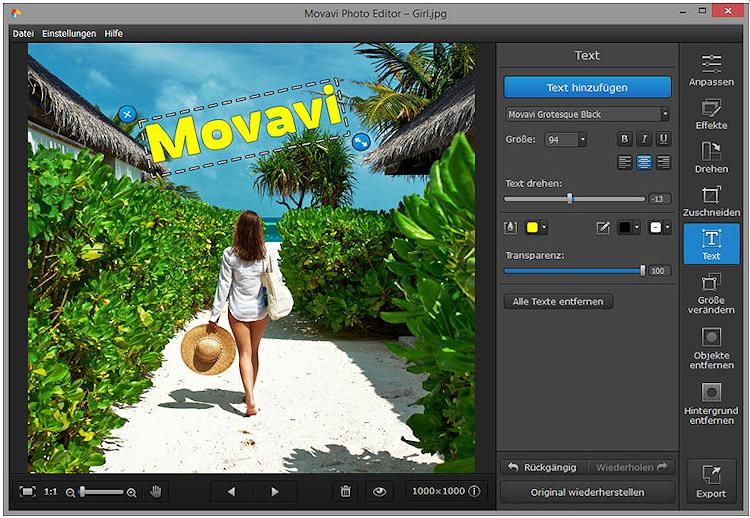Open the Objekte entfernen tool
The width and height of the screenshot is (750, 518).
pos(711,348)
